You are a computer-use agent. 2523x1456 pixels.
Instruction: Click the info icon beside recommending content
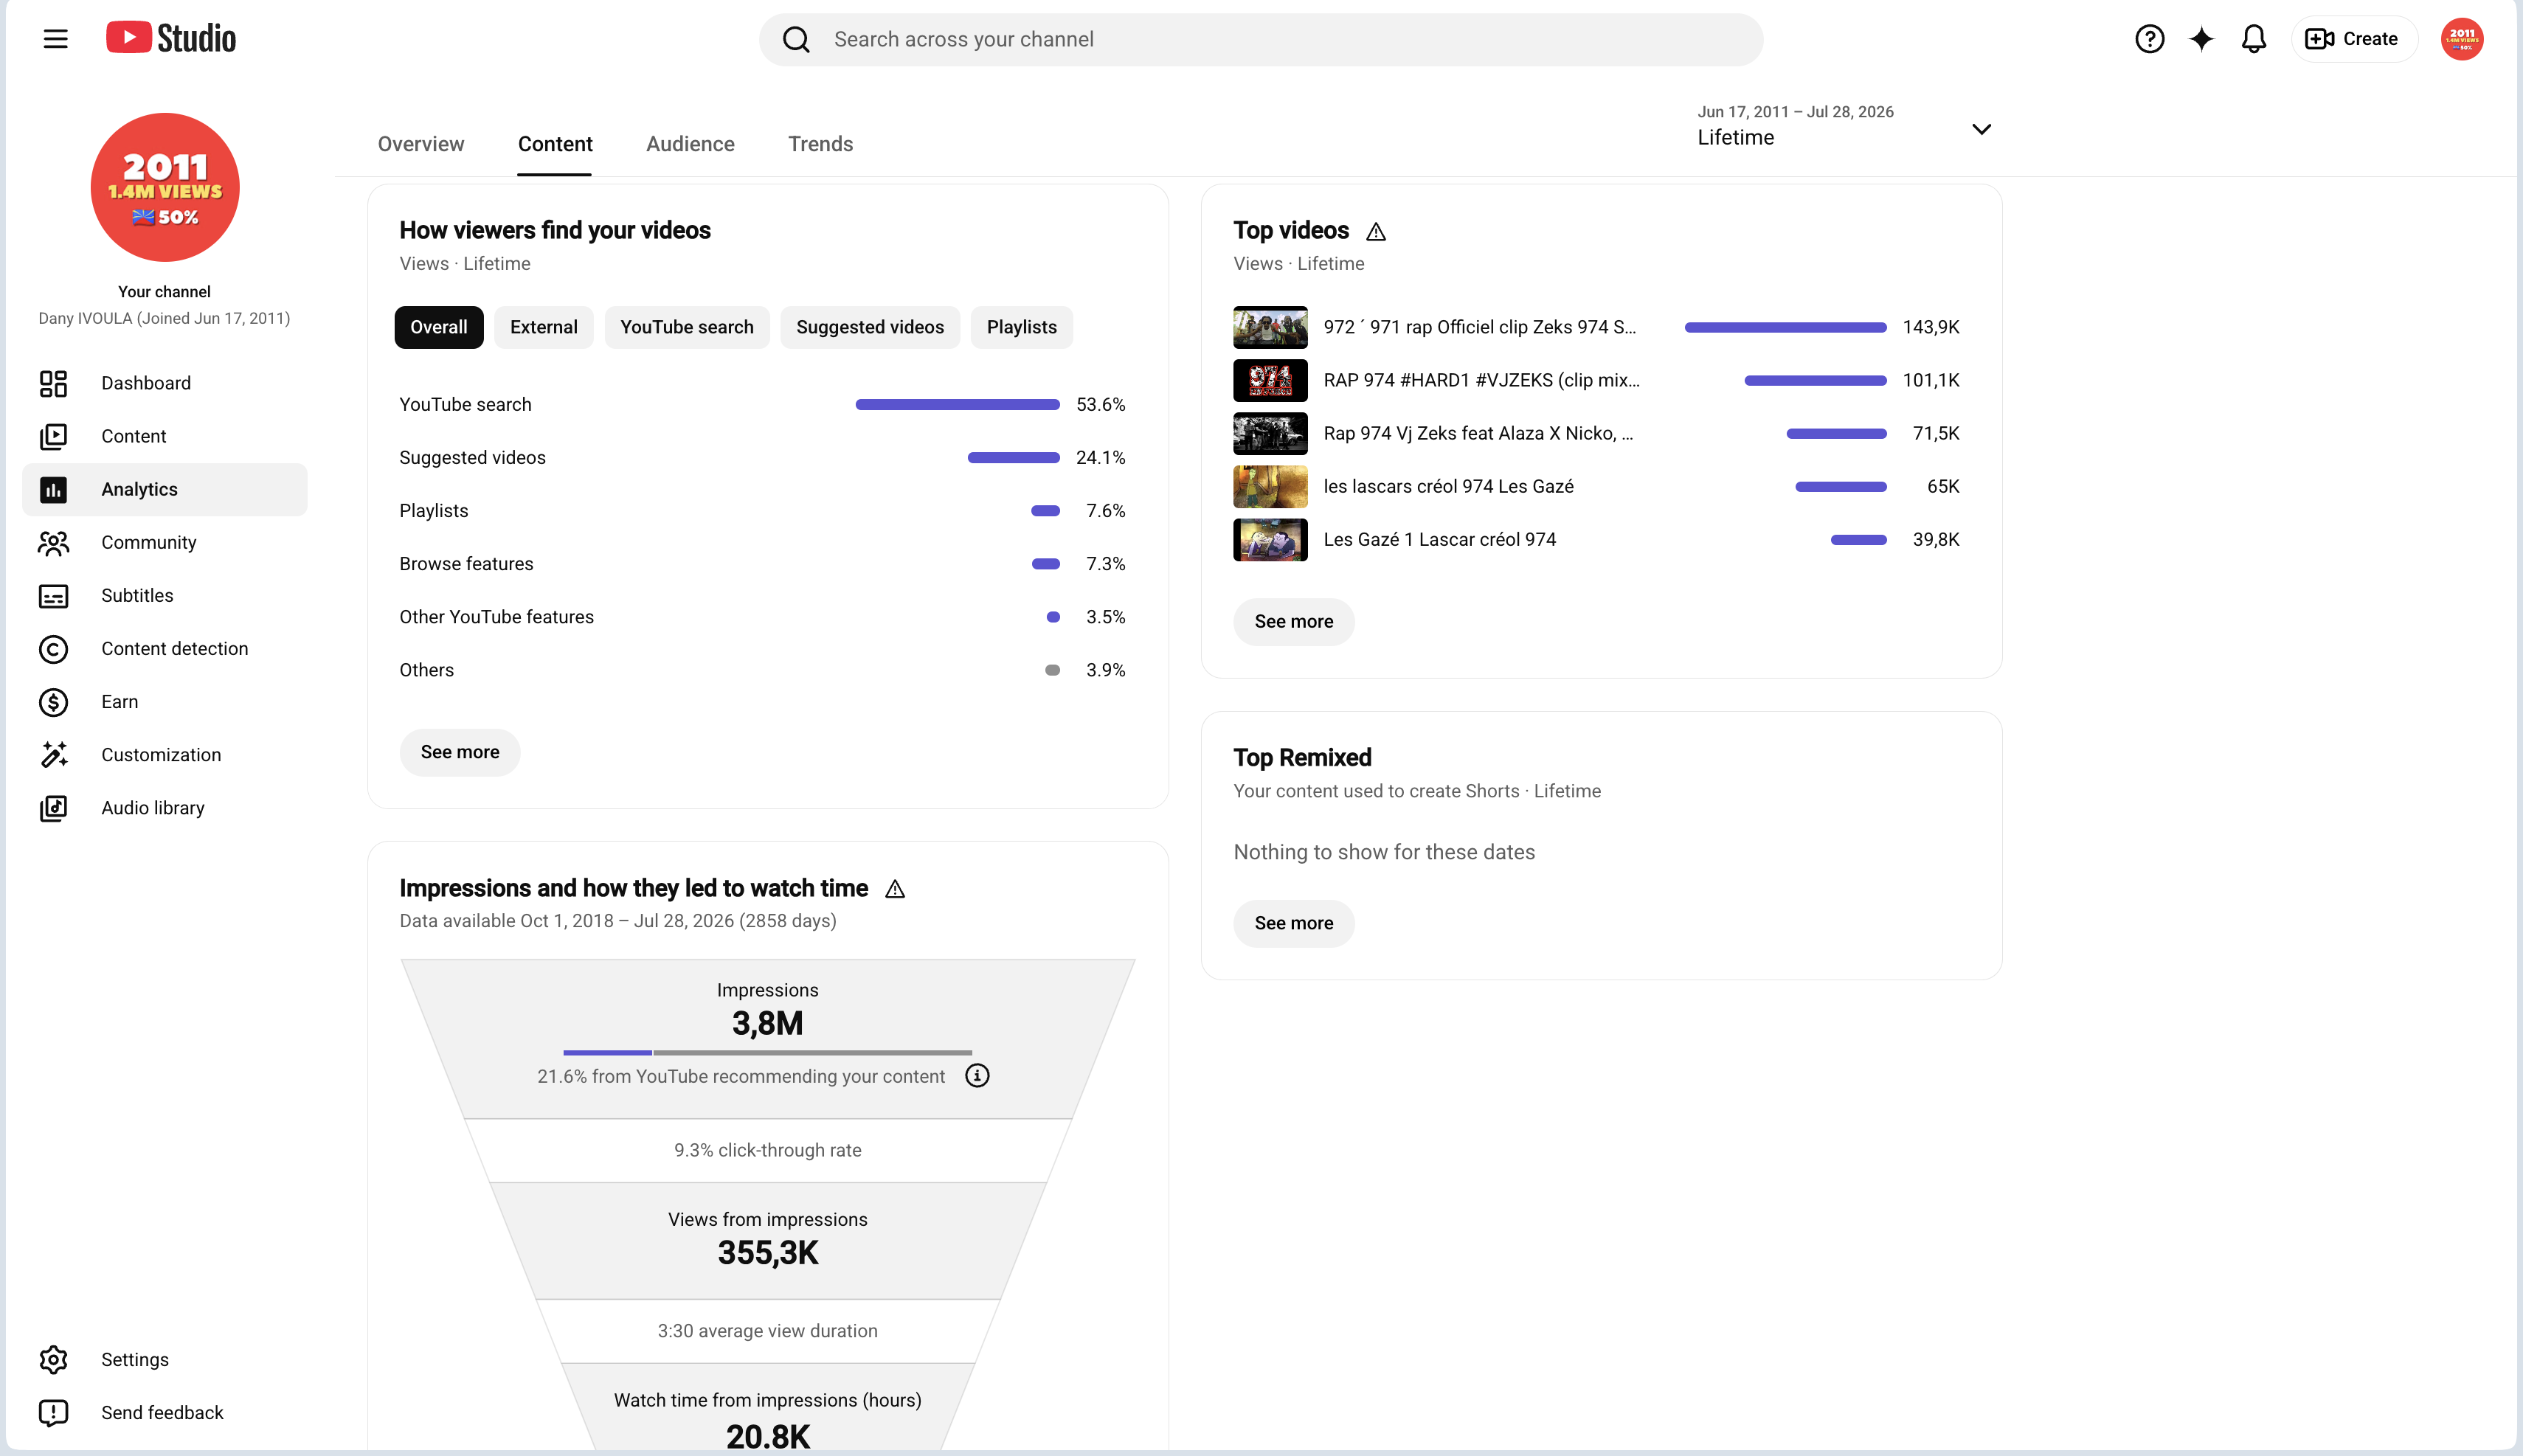coord(977,1075)
